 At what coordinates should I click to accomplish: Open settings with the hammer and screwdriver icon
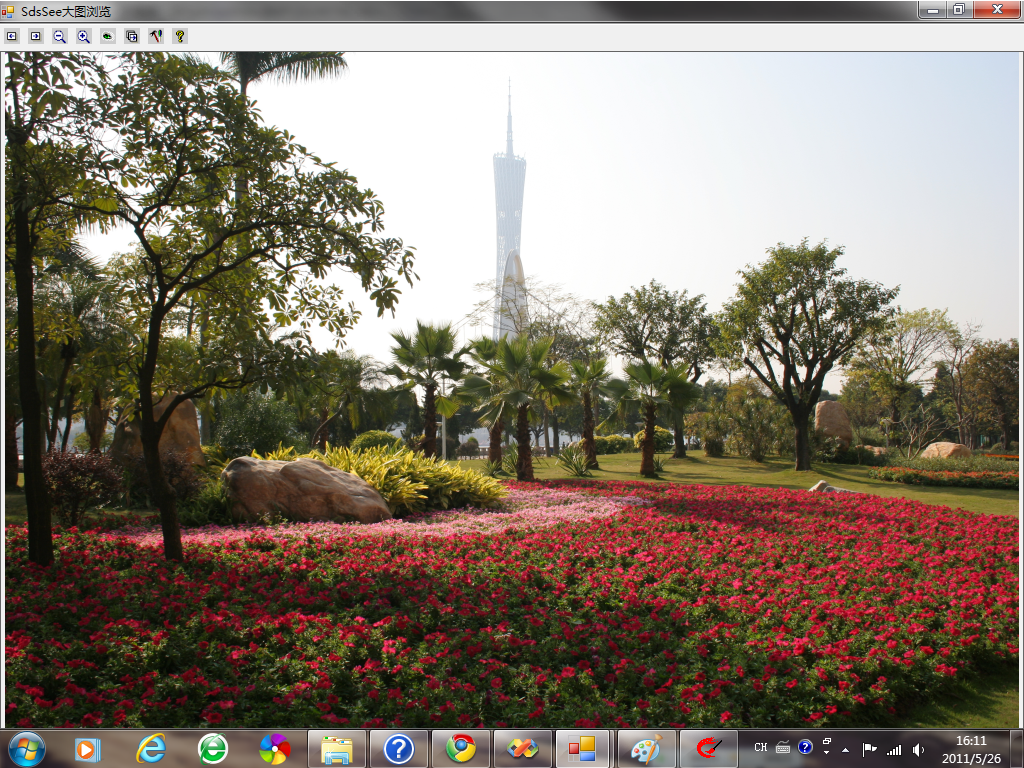[156, 37]
